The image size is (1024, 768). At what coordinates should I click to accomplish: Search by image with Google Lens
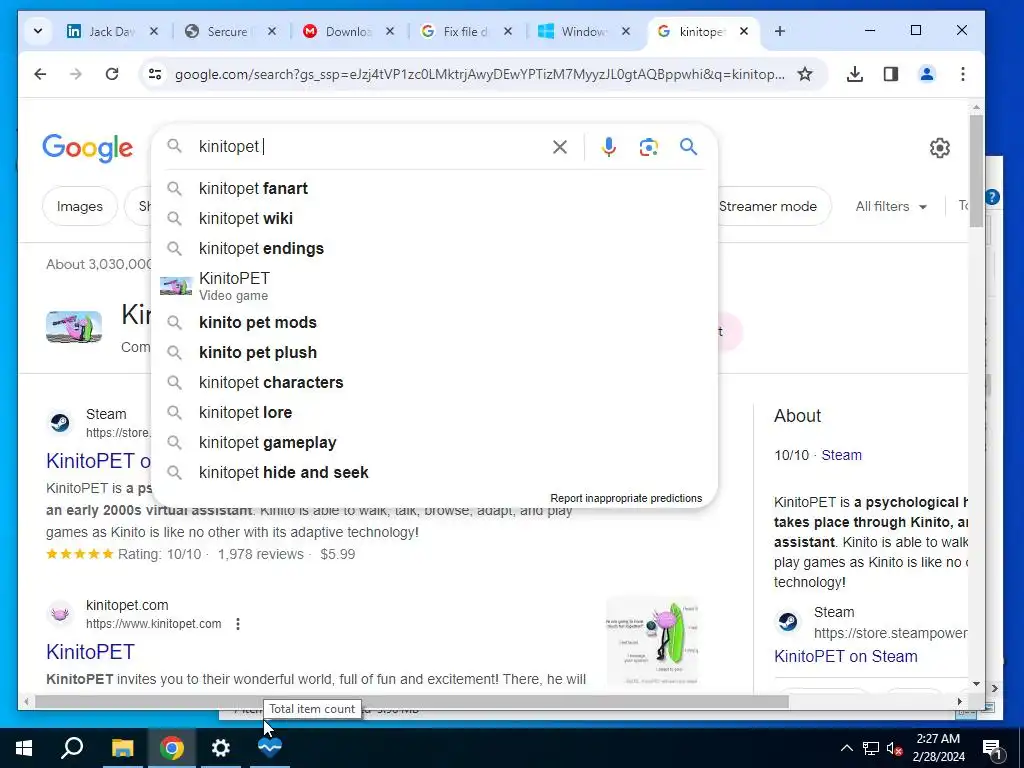pyautogui.click(x=648, y=147)
